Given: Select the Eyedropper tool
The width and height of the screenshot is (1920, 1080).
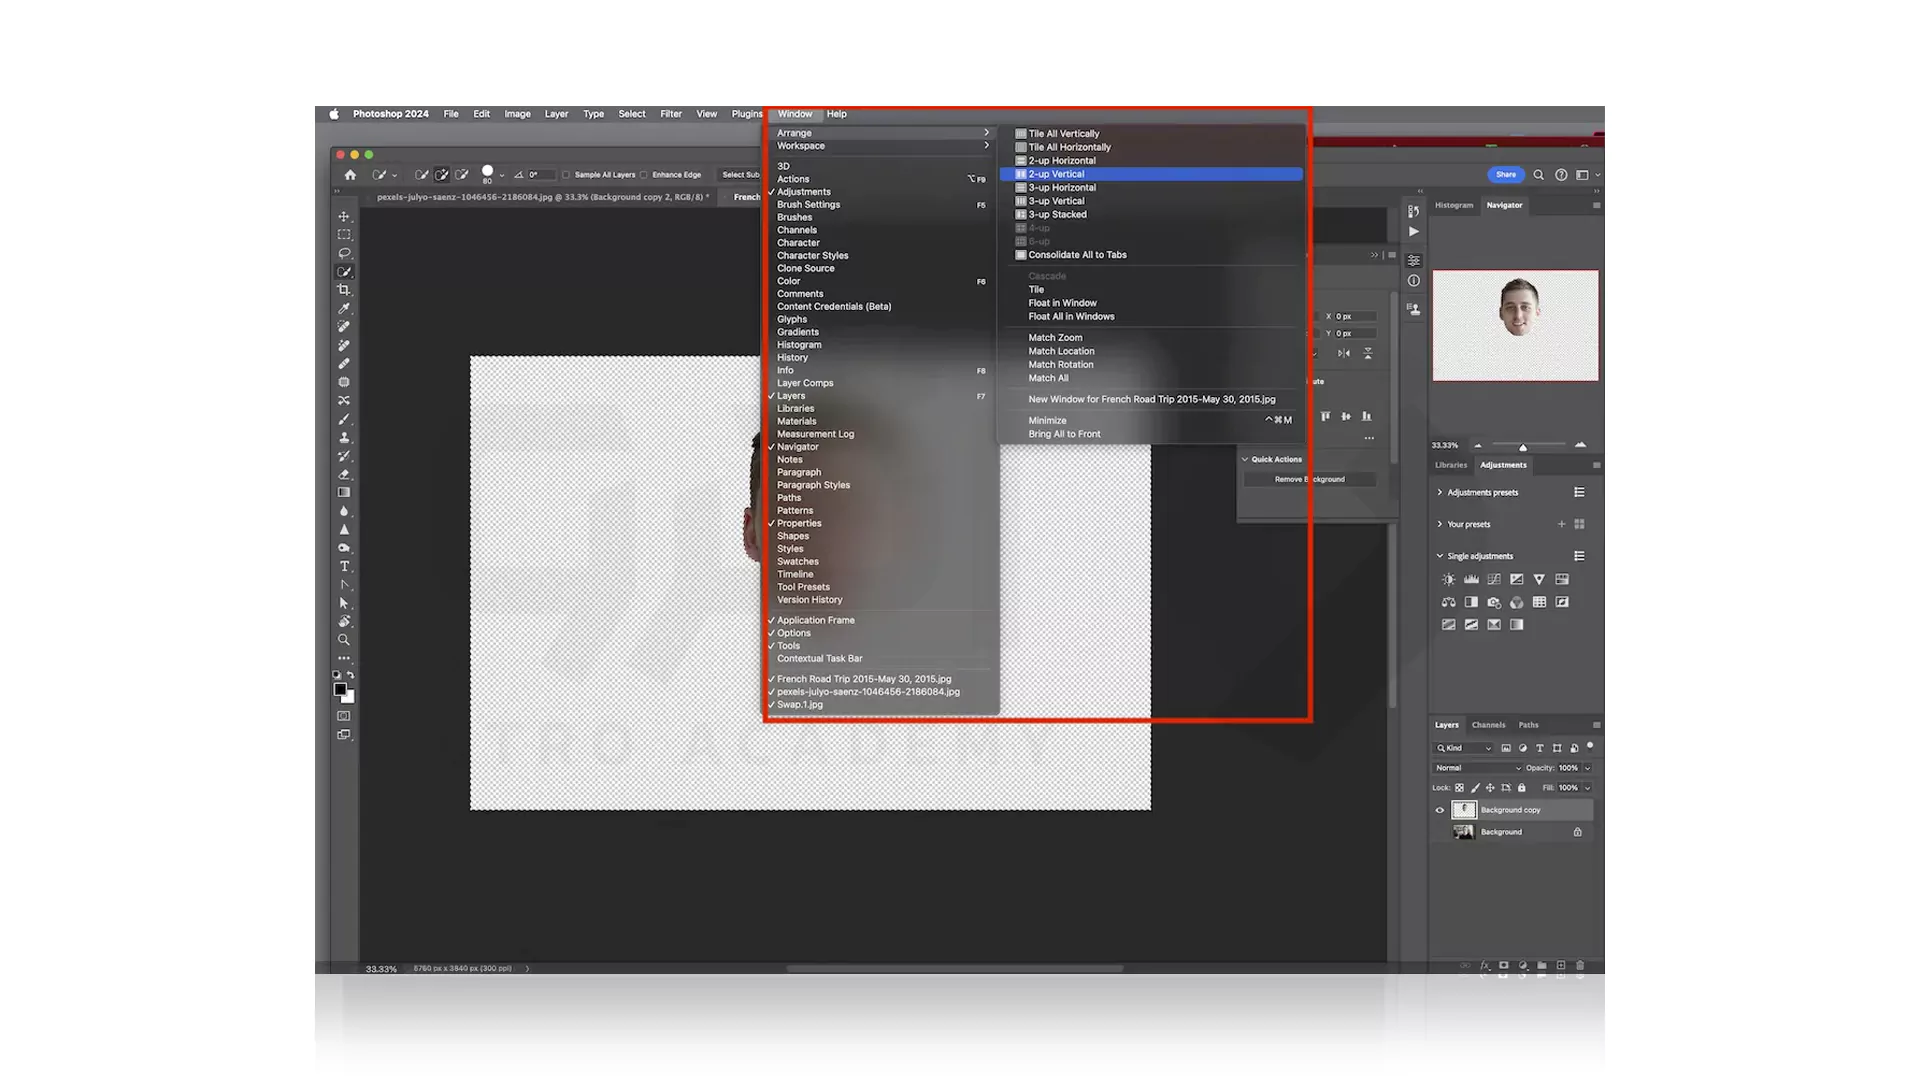Looking at the screenshot, I should click(344, 308).
